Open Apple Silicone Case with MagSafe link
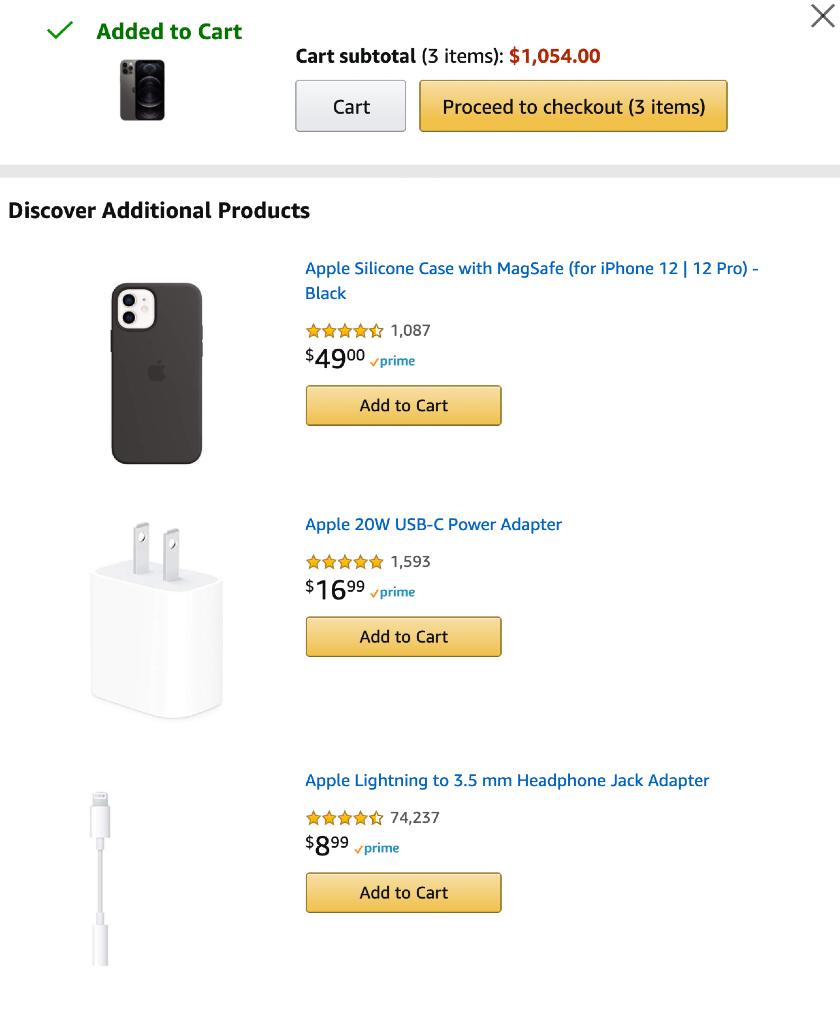840x1020 pixels. point(532,280)
